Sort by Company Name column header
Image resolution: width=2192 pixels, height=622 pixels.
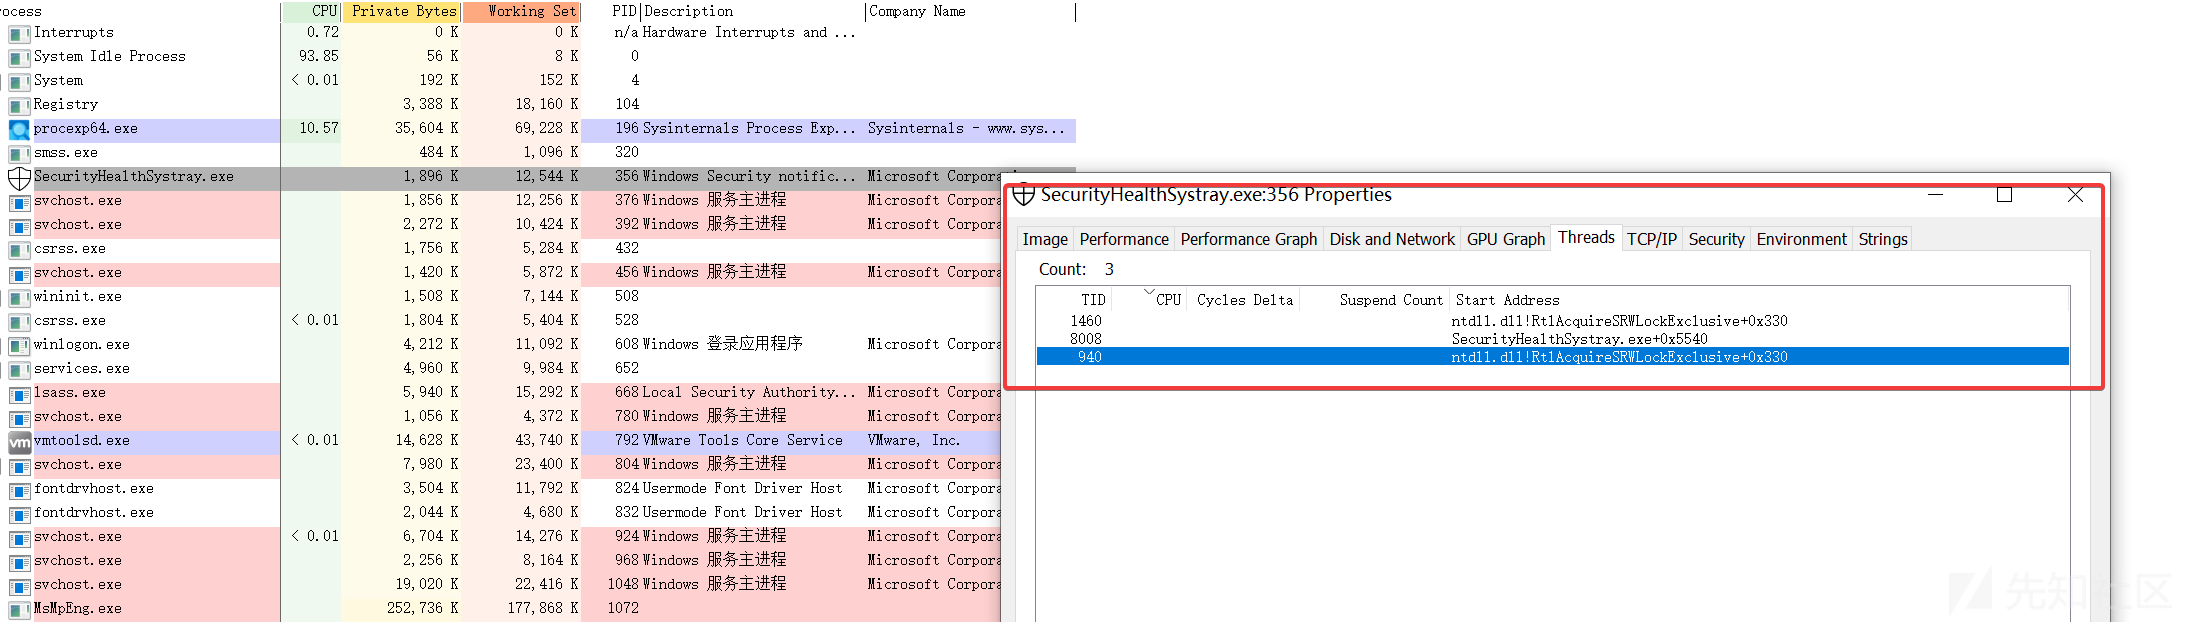click(x=970, y=11)
